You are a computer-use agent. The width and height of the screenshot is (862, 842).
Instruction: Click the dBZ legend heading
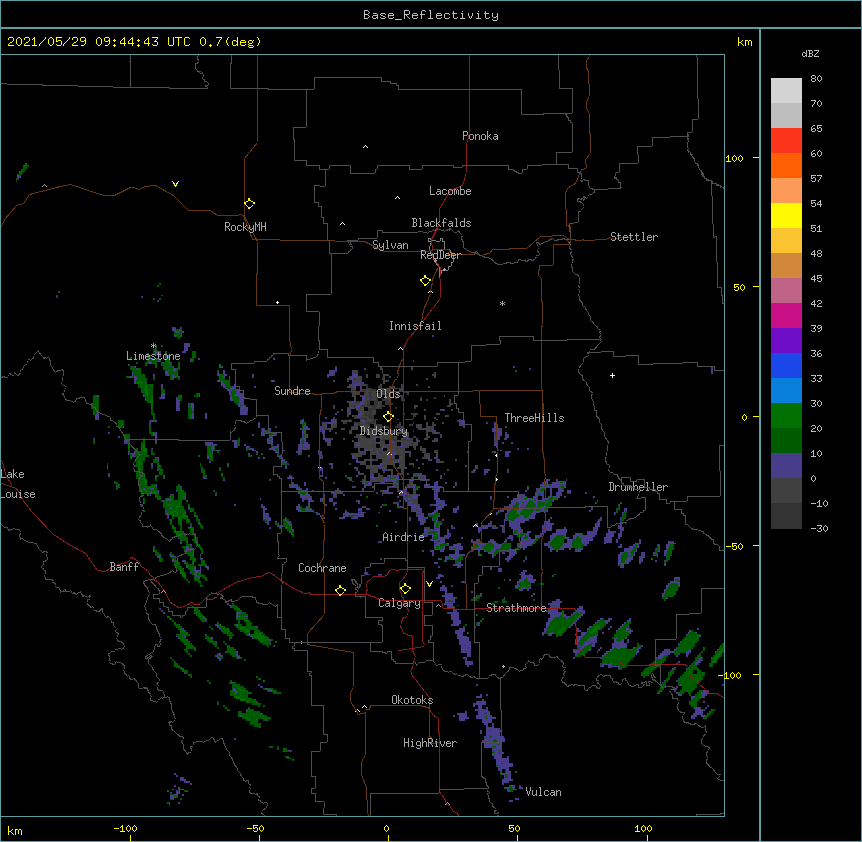click(810, 53)
